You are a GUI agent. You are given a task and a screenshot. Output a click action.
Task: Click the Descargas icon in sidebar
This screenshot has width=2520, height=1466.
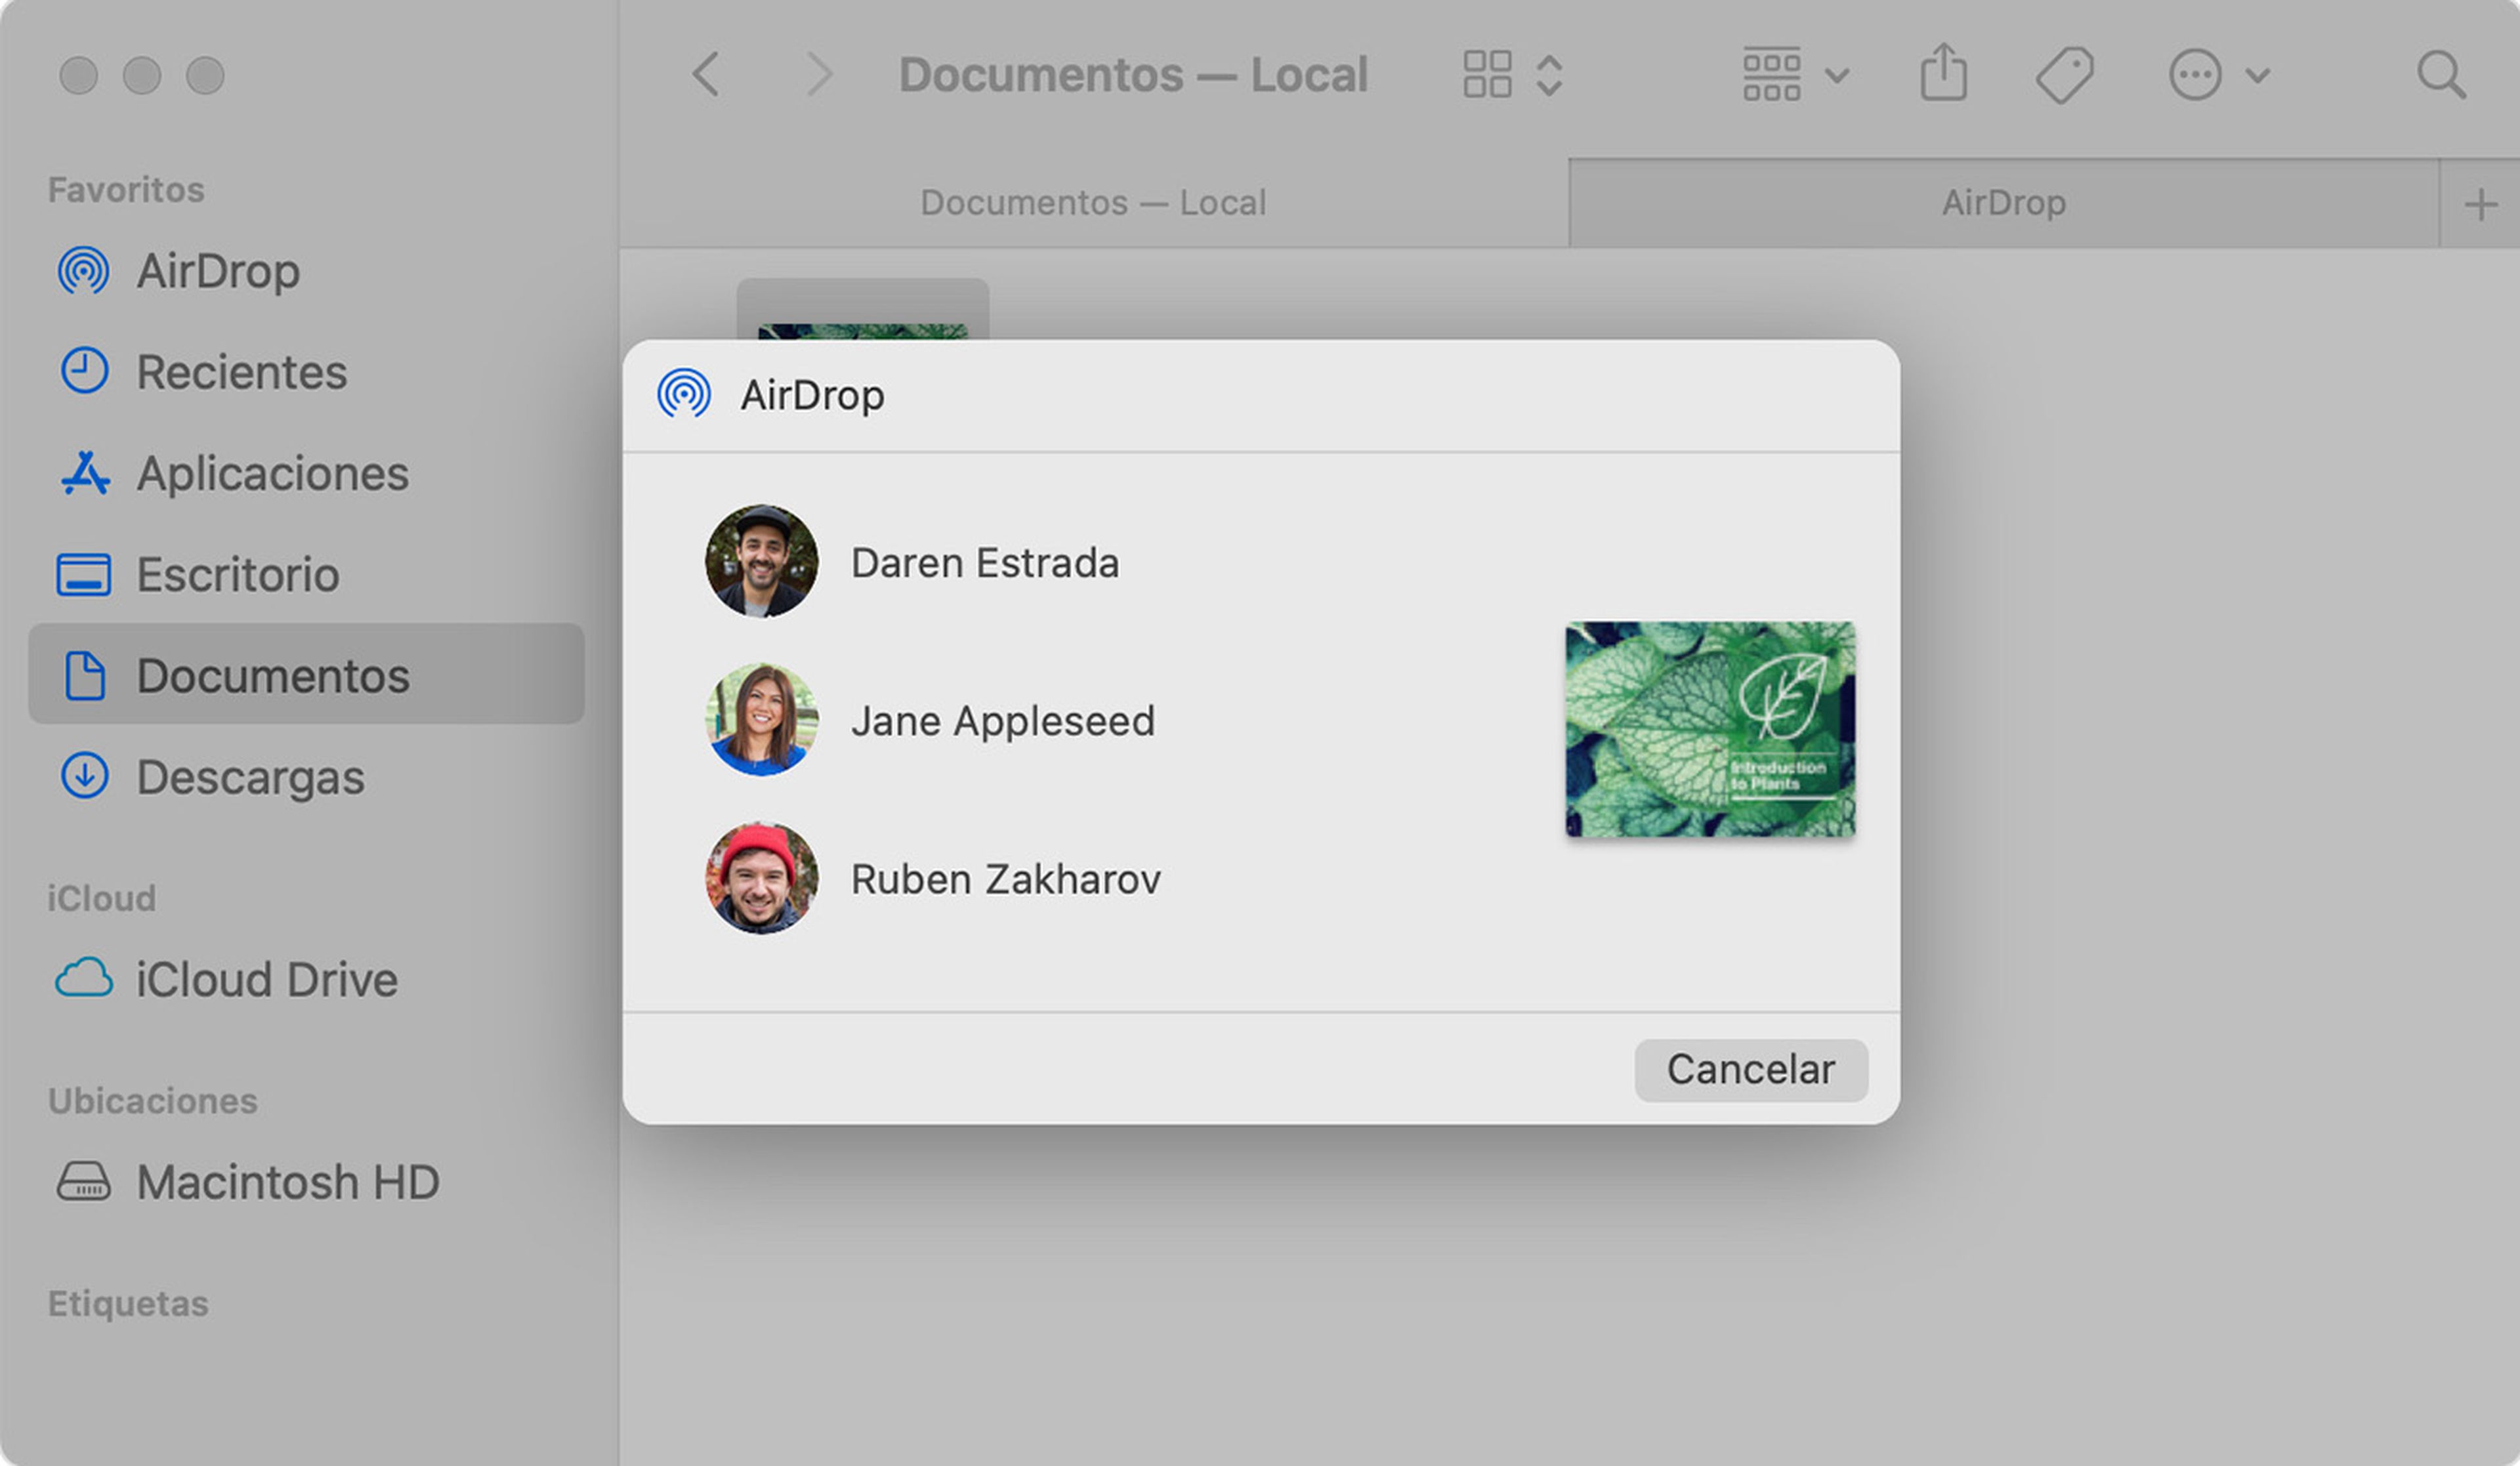tap(85, 775)
